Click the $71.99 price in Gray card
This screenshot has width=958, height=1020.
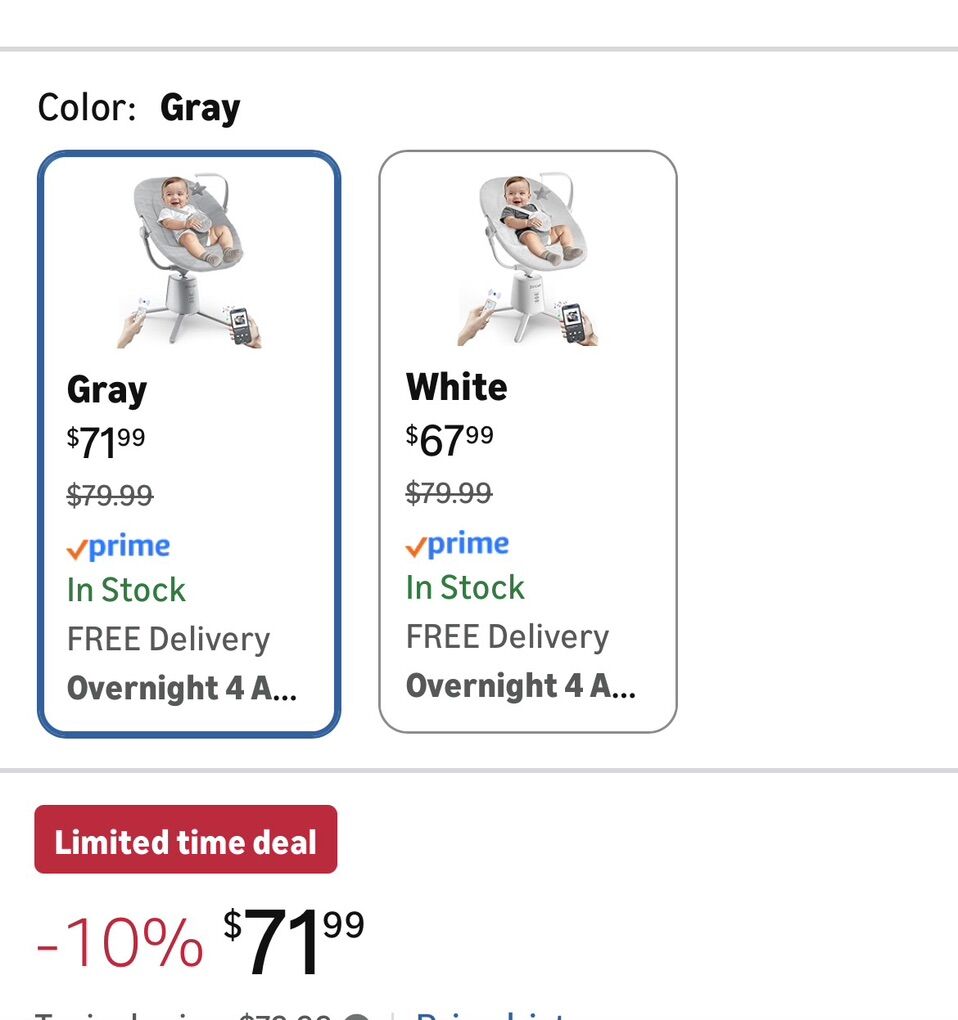pyautogui.click(x=106, y=442)
